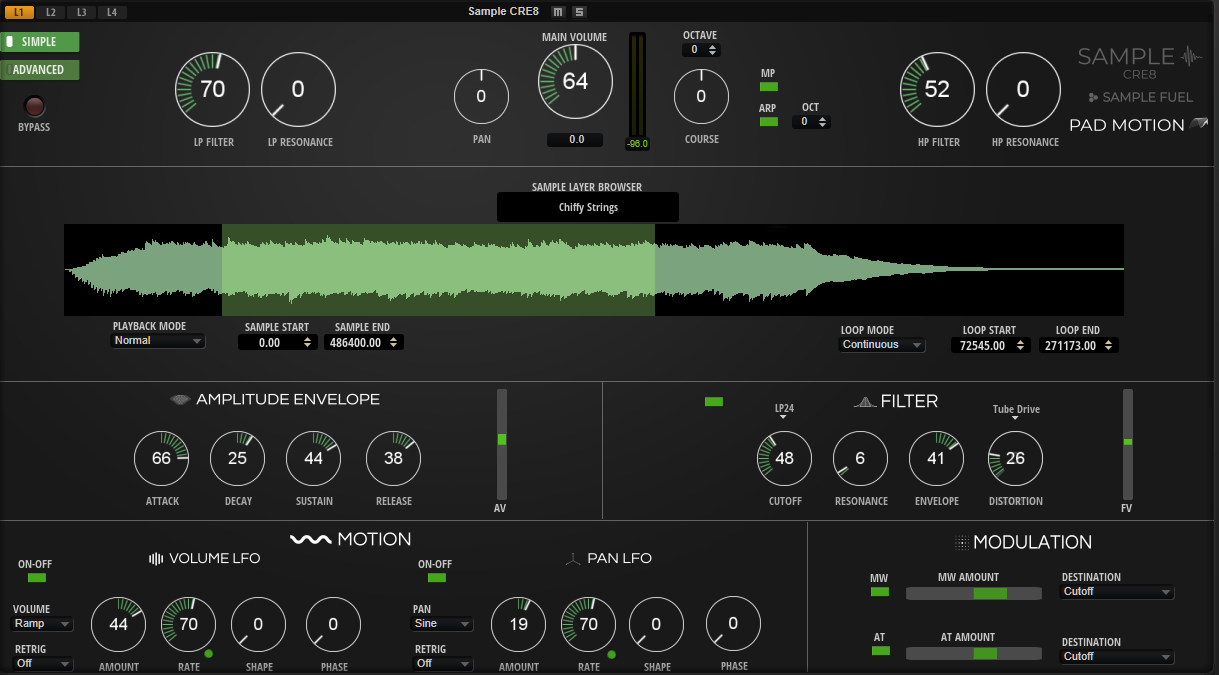Click the Amplitude Envelope eye icon
The image size is (1219, 675).
click(x=180, y=400)
